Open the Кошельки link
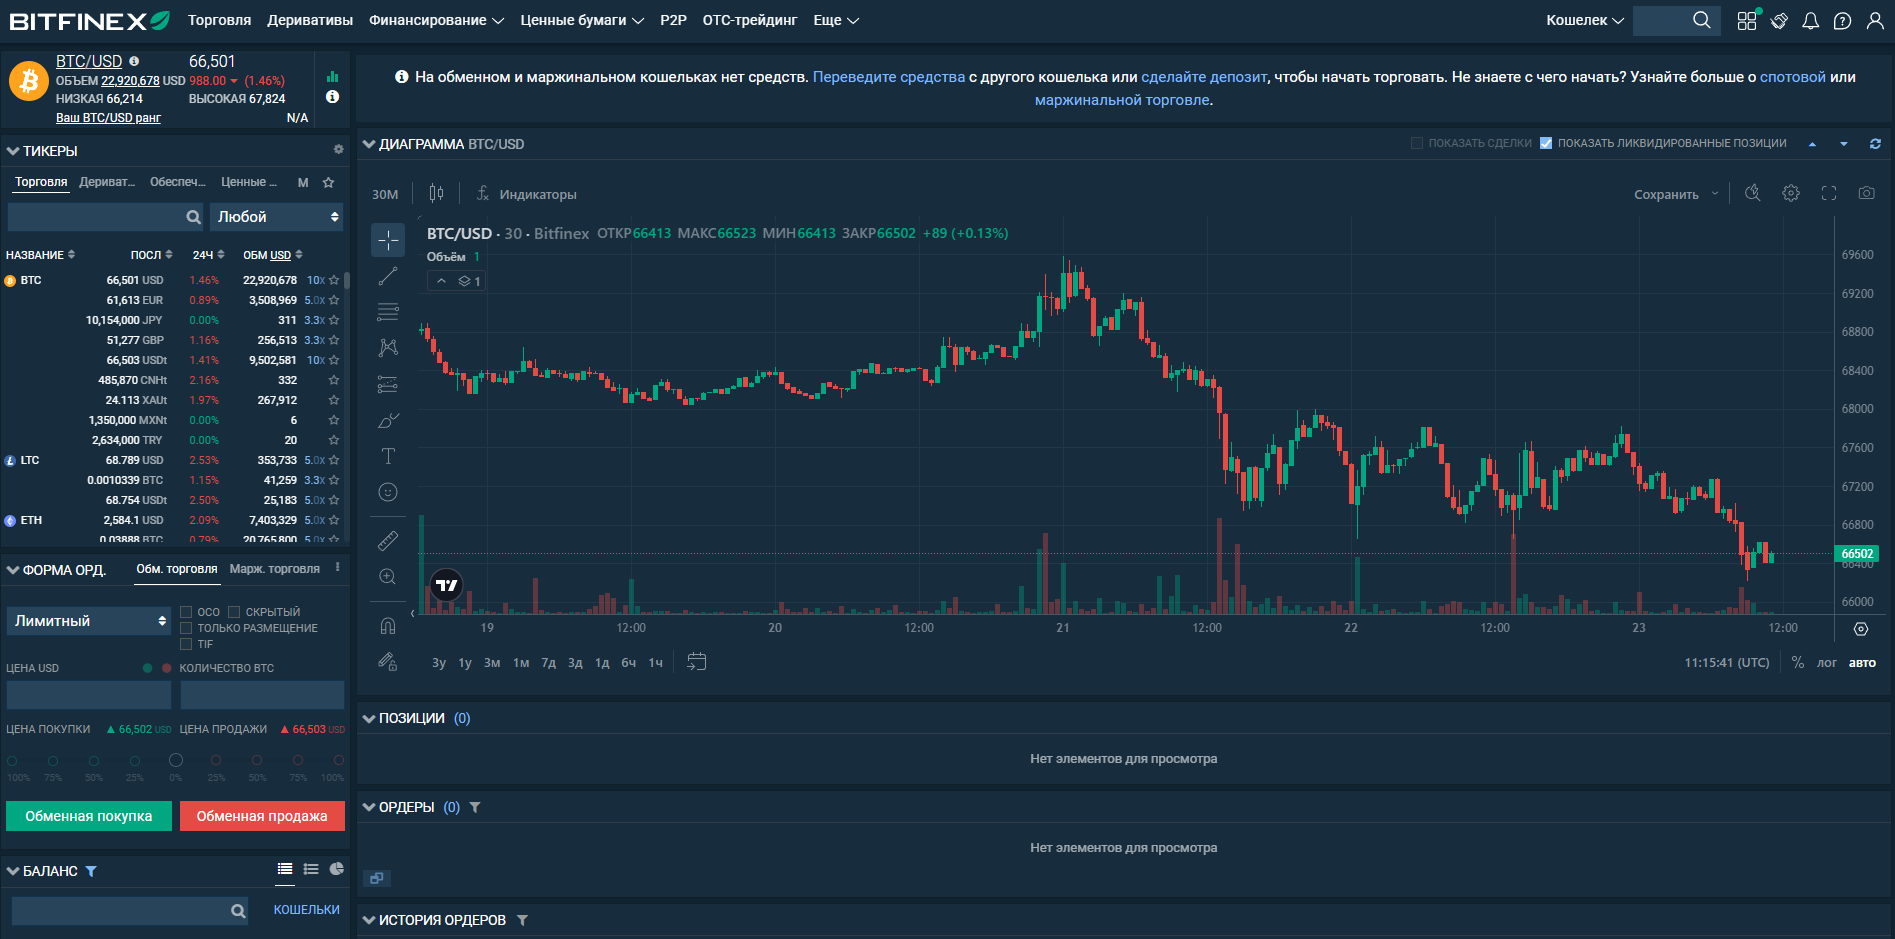Image resolution: width=1895 pixels, height=939 pixels. (x=307, y=910)
